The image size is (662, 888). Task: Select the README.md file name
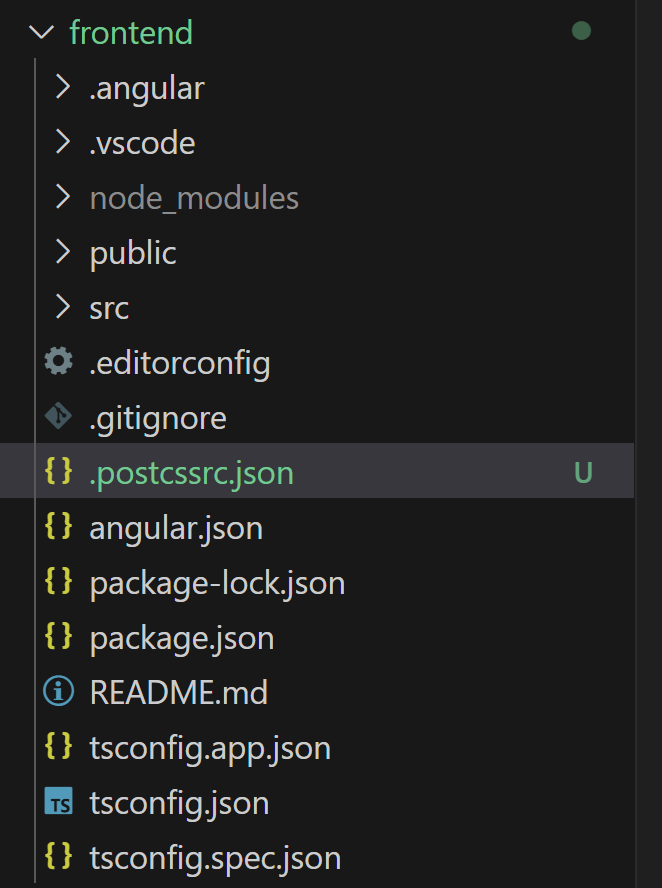click(179, 692)
